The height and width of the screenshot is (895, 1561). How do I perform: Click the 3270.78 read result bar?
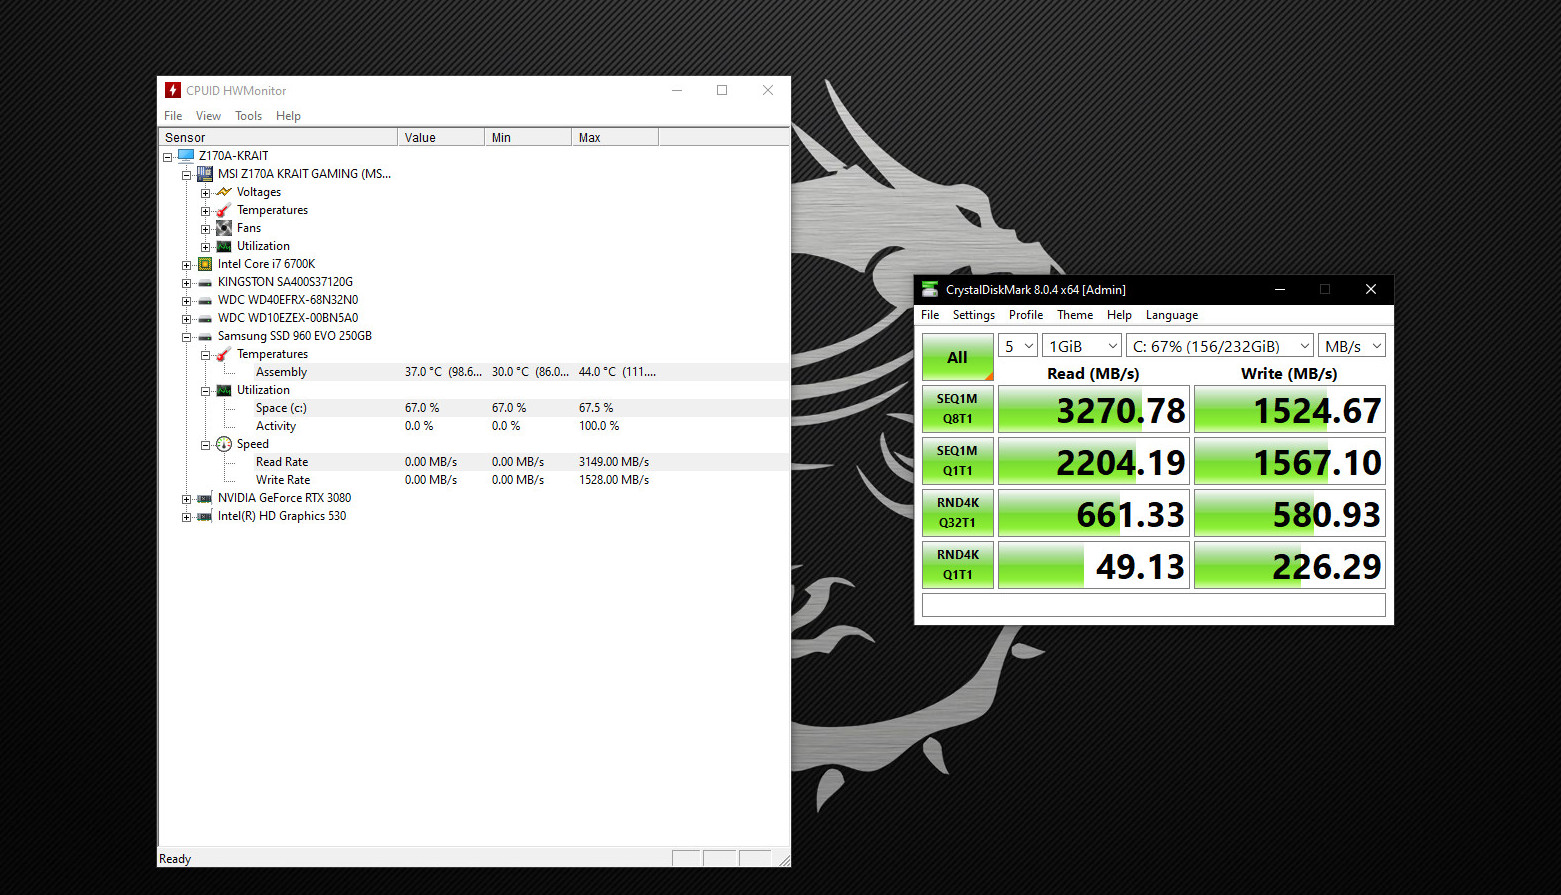pos(1094,410)
